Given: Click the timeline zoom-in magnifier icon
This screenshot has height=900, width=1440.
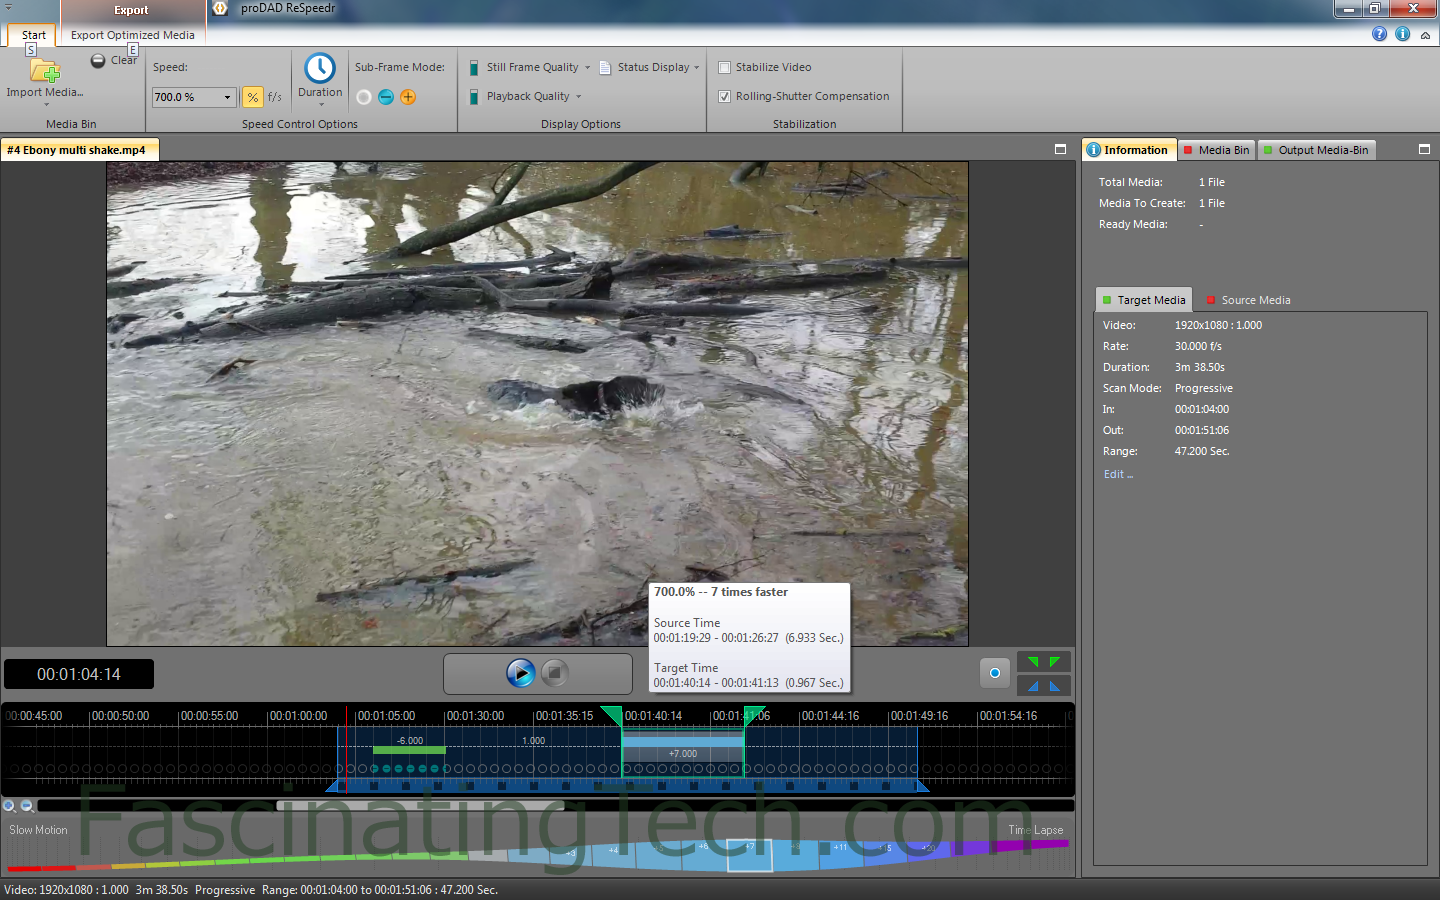Looking at the screenshot, I should tap(10, 806).
